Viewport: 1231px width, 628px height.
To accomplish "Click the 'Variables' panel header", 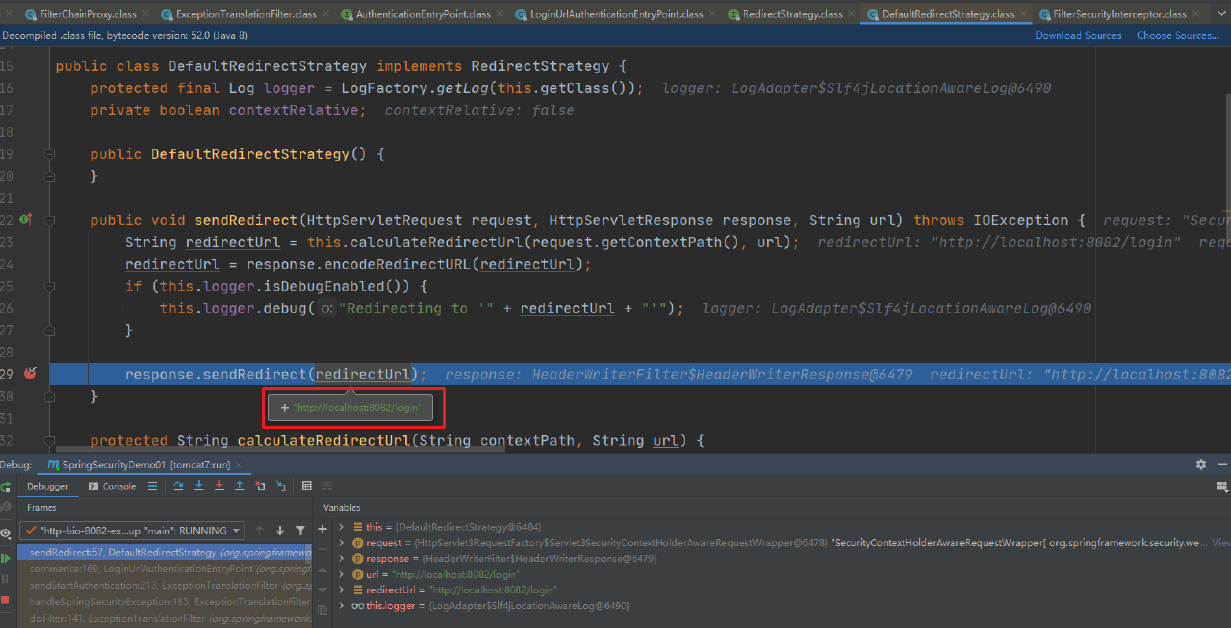I will [342, 508].
